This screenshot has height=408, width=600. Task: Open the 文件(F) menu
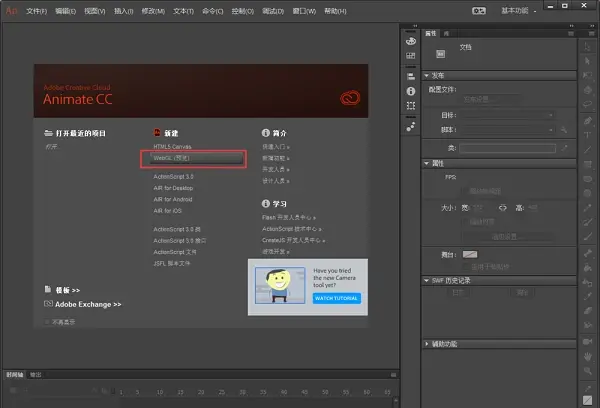37,11
